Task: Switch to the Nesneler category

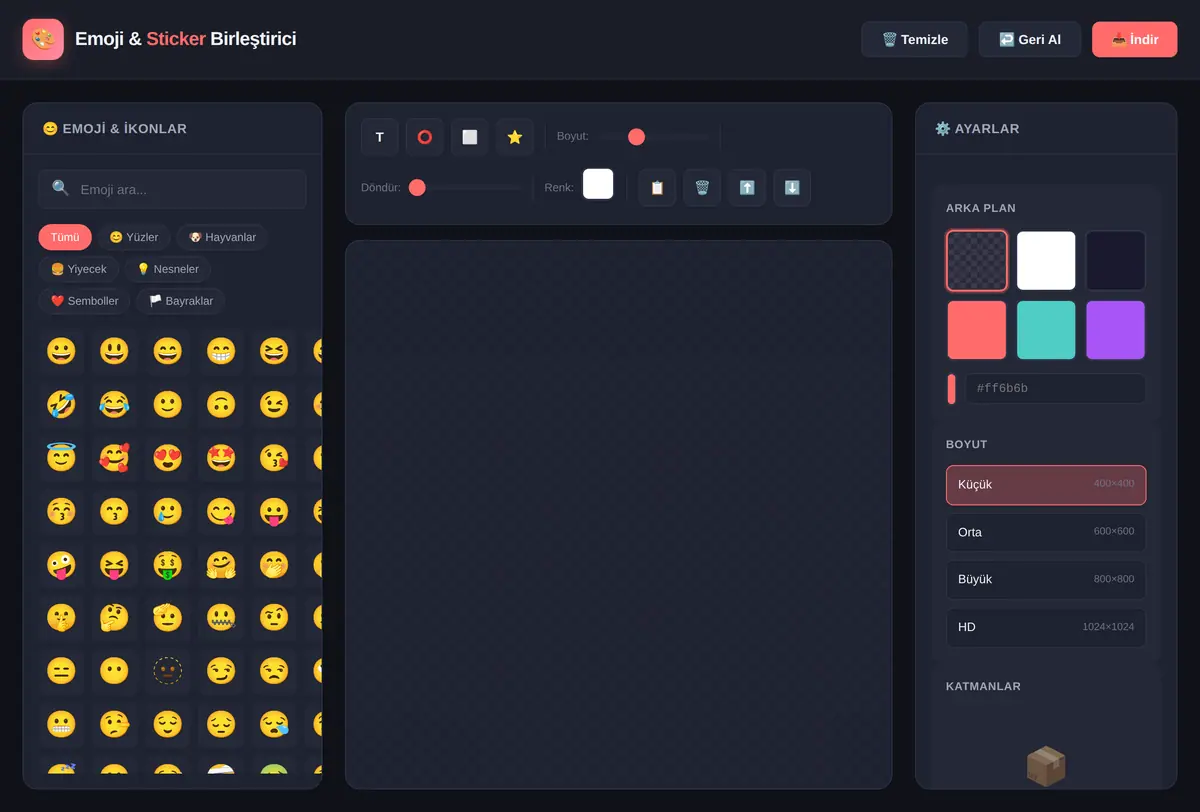Action: (x=168, y=269)
